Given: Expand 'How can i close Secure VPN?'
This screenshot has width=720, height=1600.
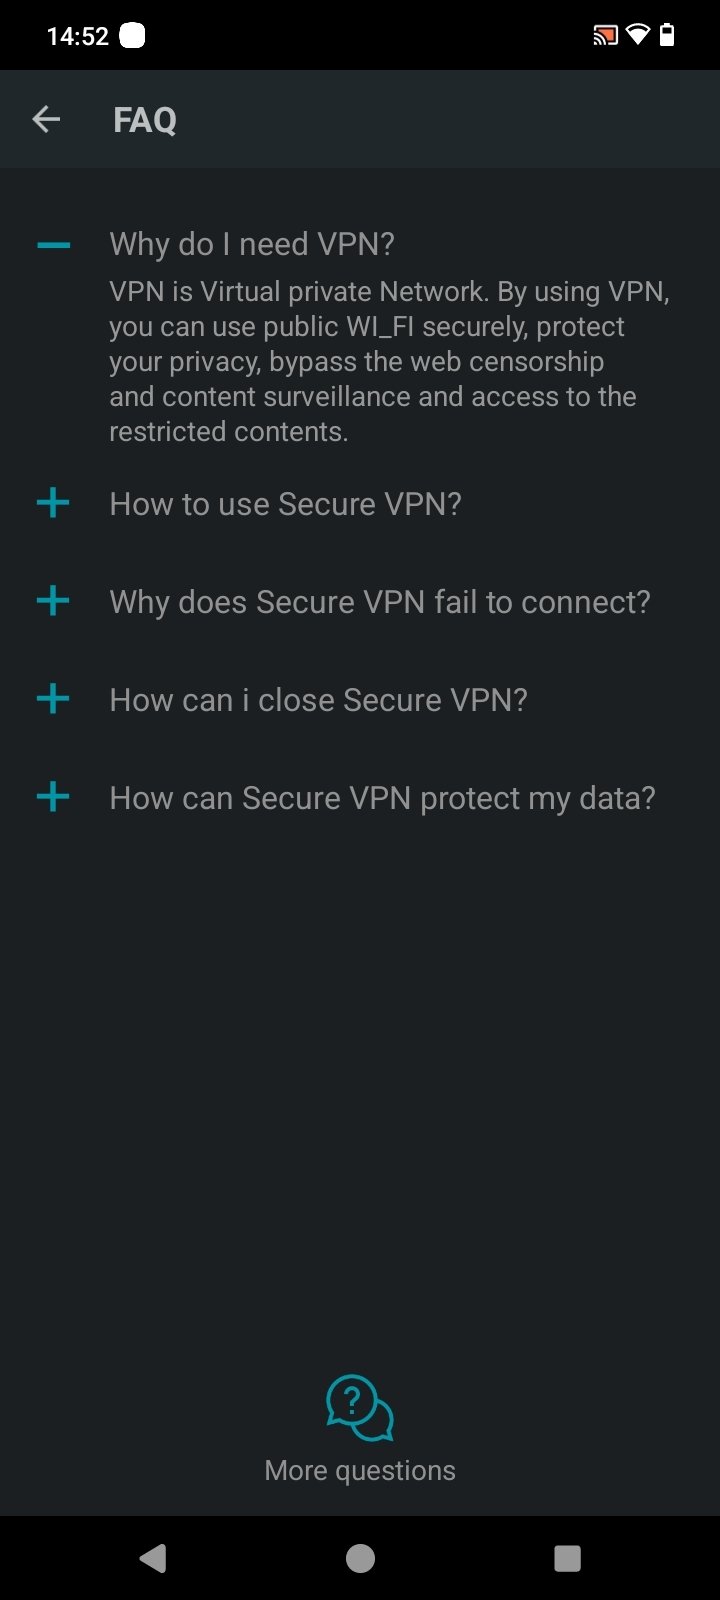Looking at the screenshot, I should (x=318, y=700).
